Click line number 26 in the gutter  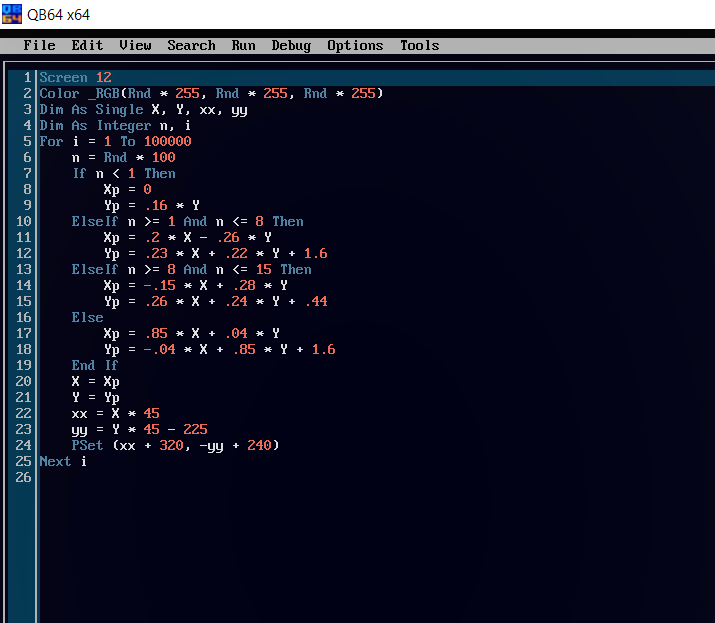tap(23, 477)
